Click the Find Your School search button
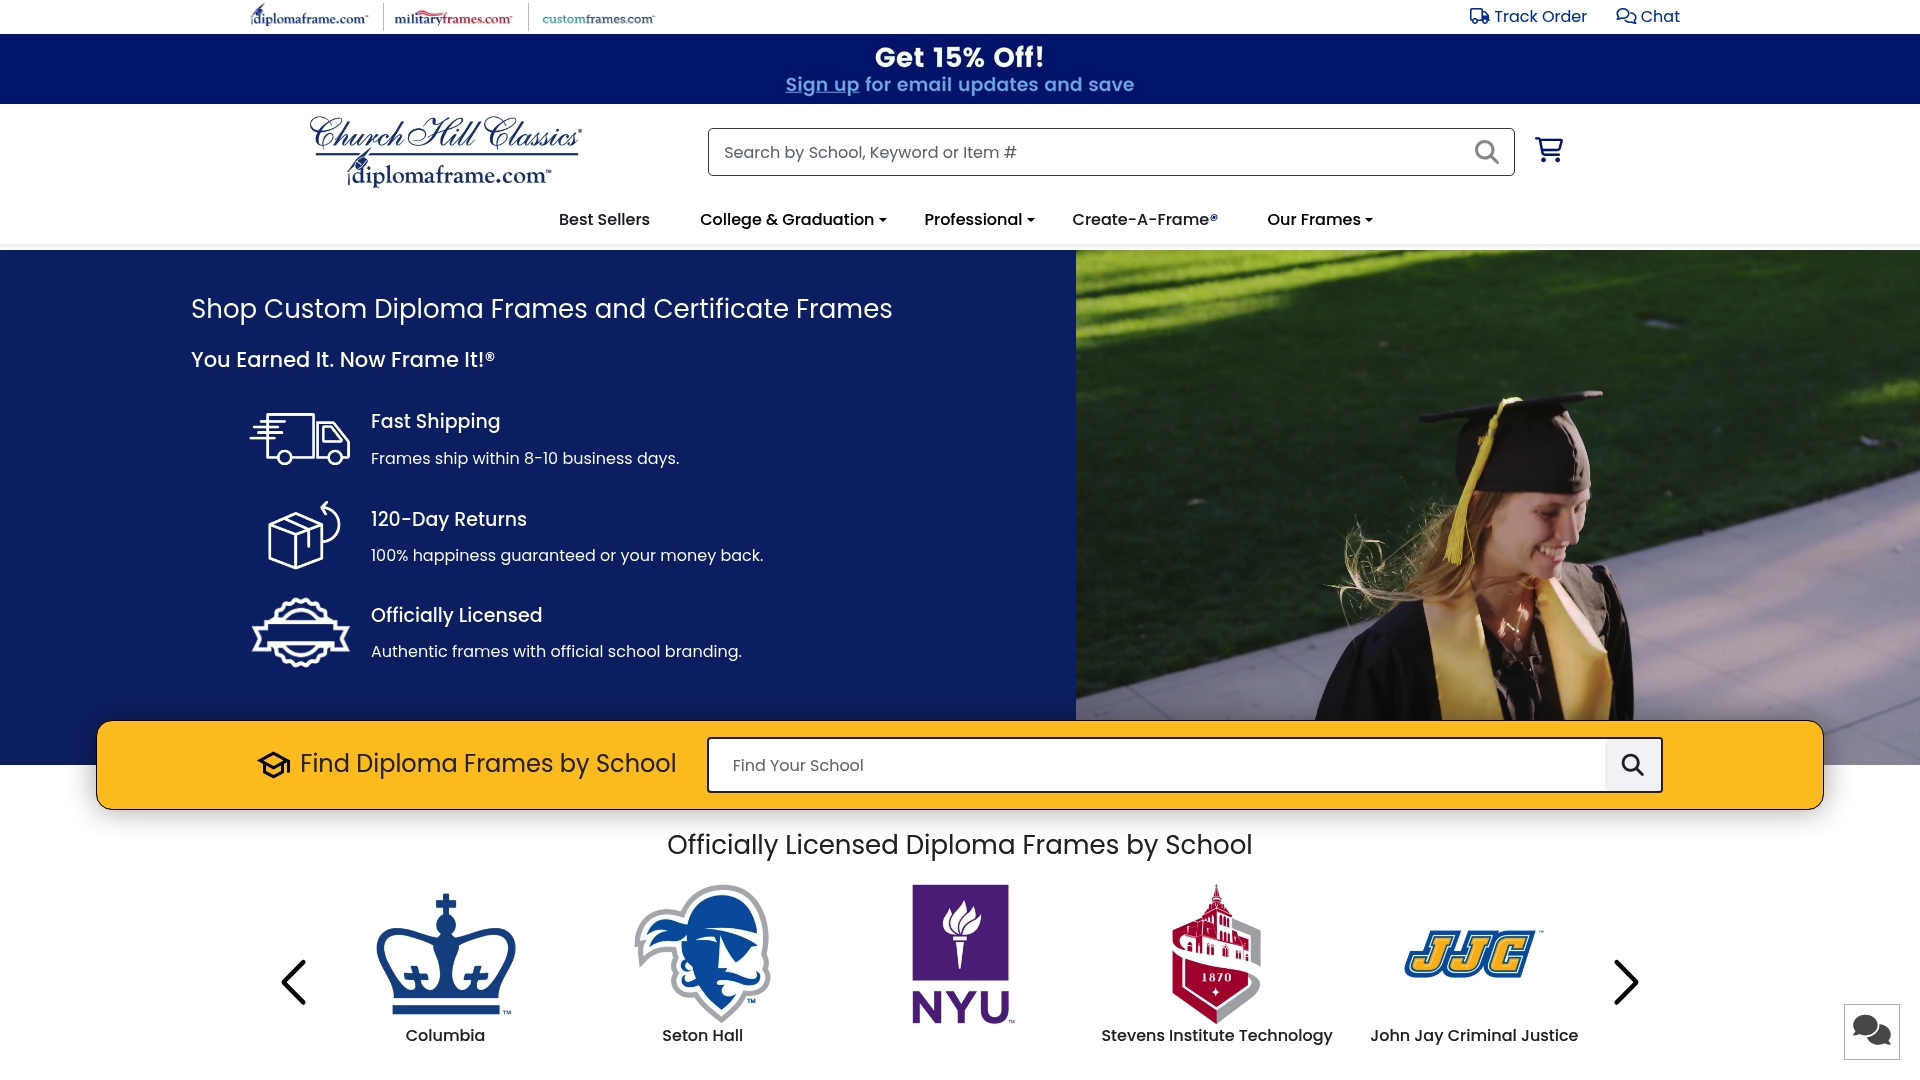Screen dimensions: 1920x1080 [1633, 765]
